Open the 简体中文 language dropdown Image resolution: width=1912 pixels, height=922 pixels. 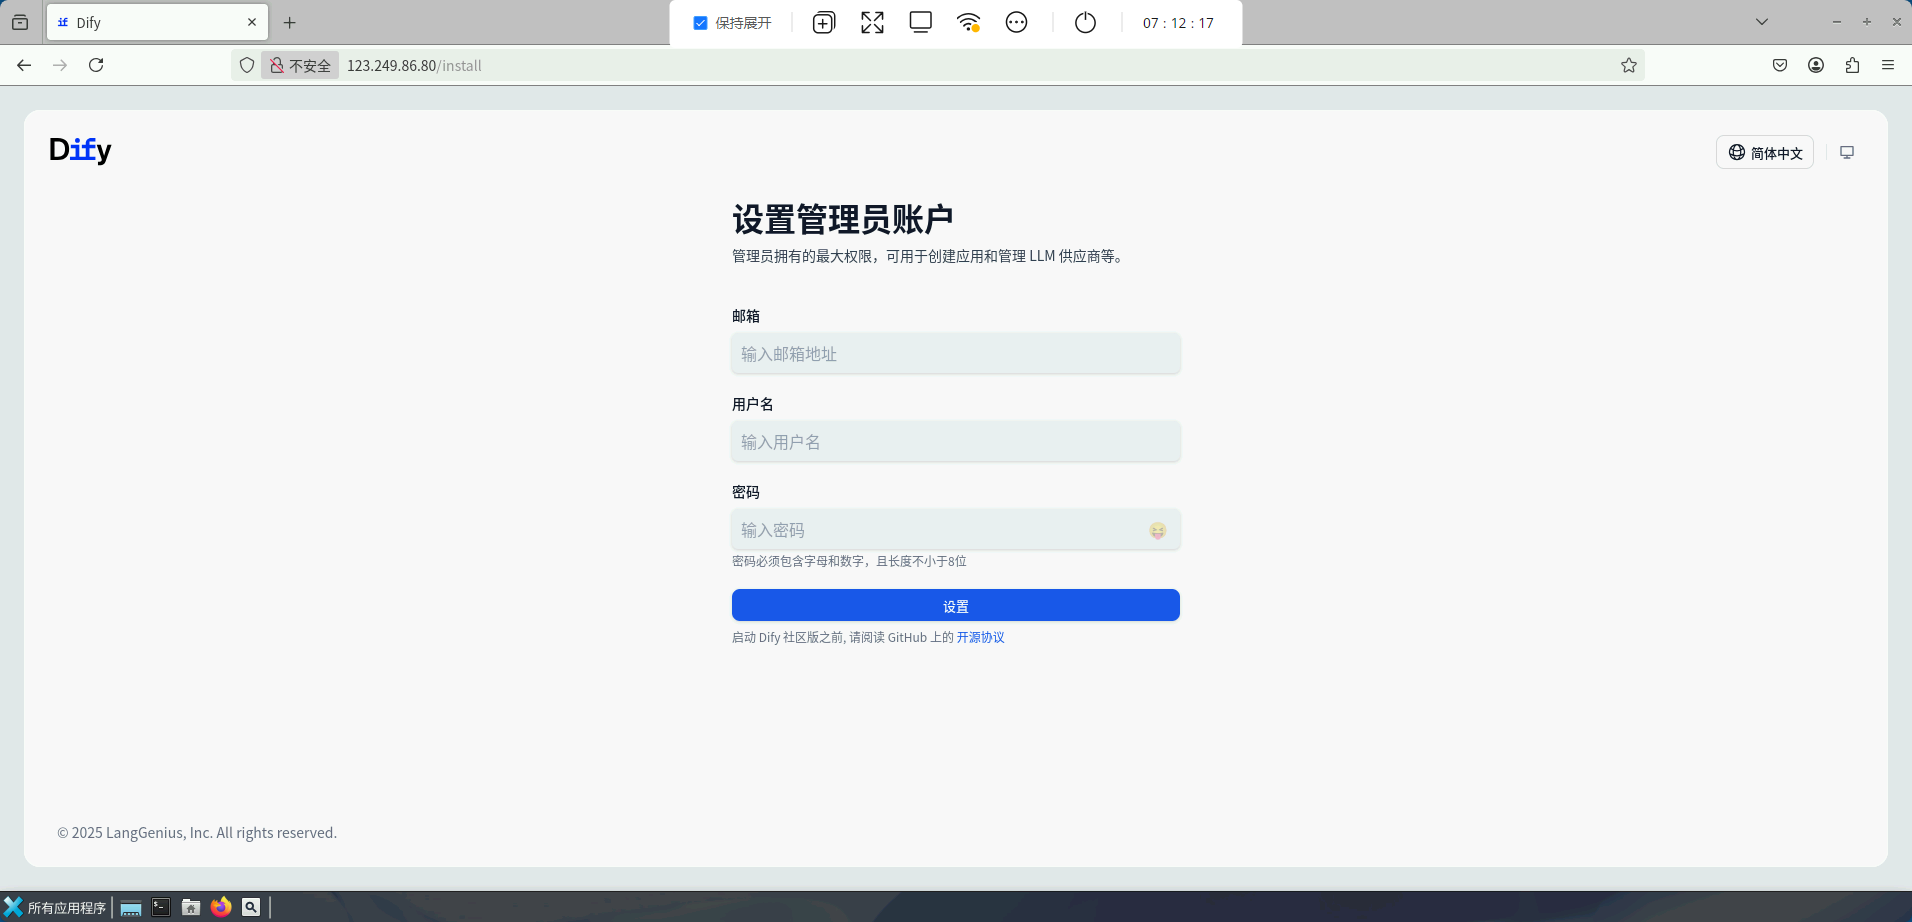1765,152
